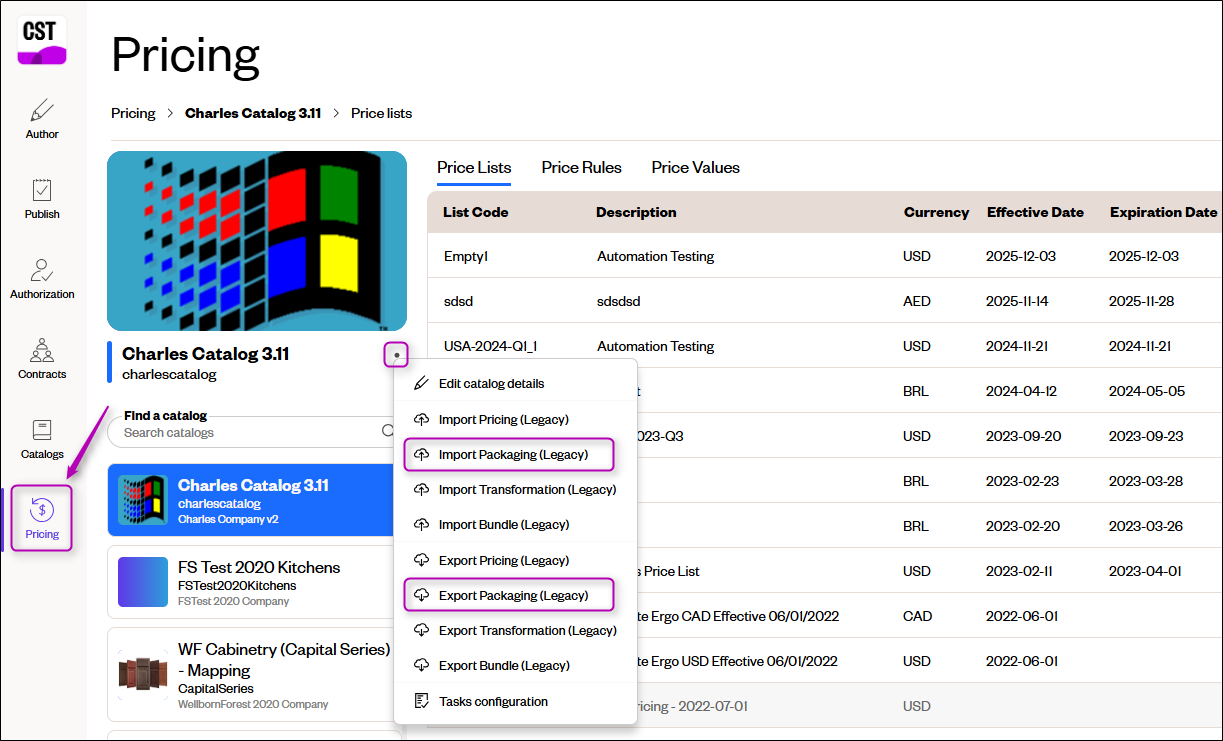Open the Authorization section in sidebar
The height and width of the screenshot is (741, 1223).
coord(42,279)
